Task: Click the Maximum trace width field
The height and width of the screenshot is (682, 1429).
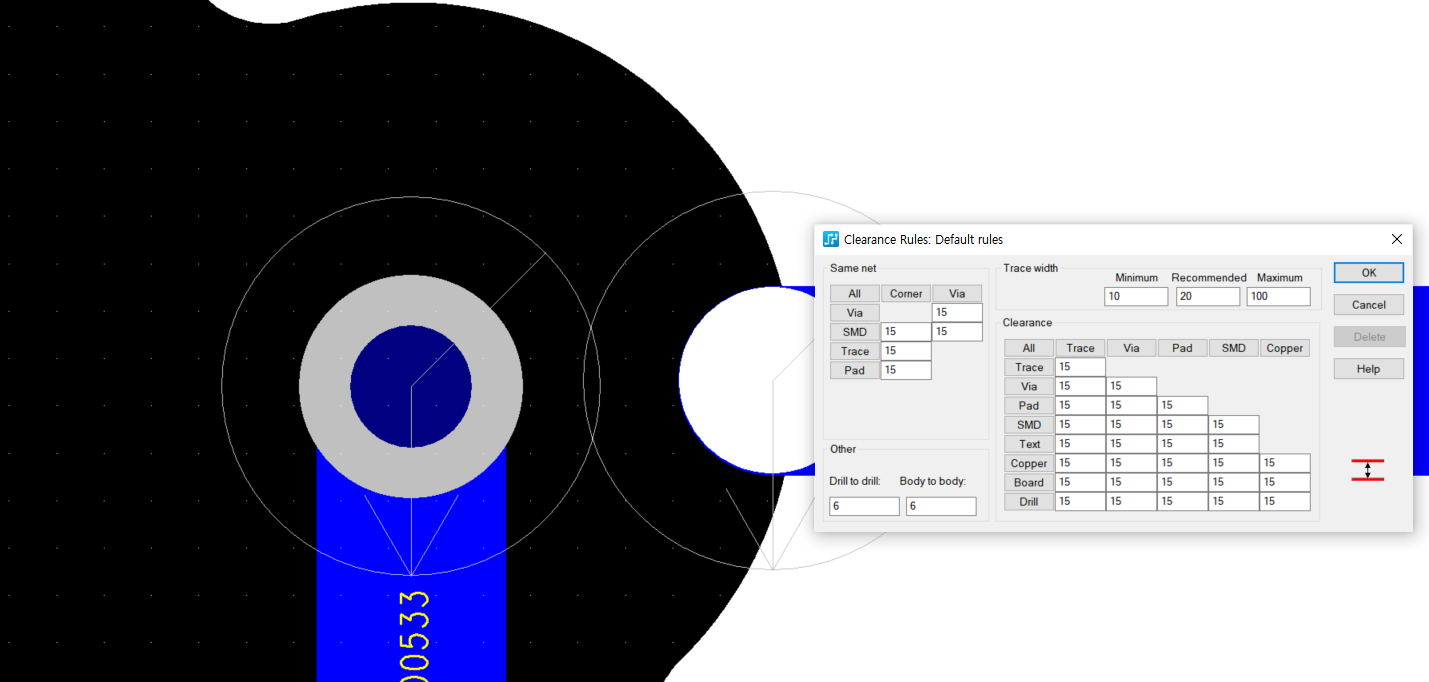Action: pyautogui.click(x=1278, y=297)
